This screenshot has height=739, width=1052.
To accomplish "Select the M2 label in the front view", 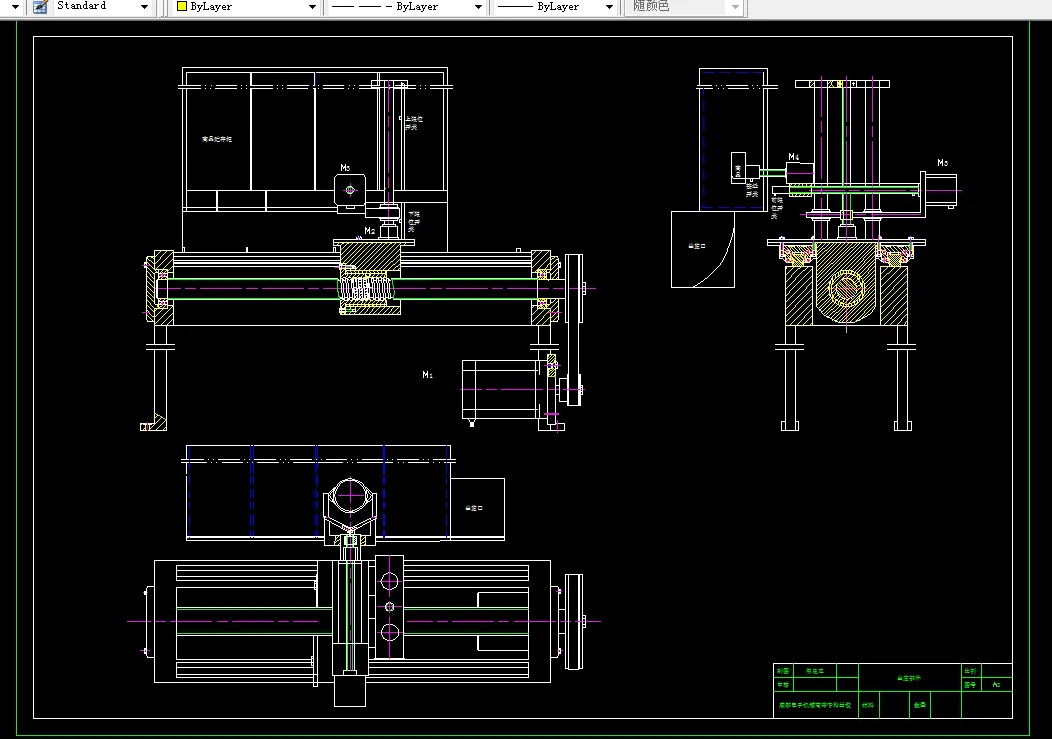I will point(369,231).
